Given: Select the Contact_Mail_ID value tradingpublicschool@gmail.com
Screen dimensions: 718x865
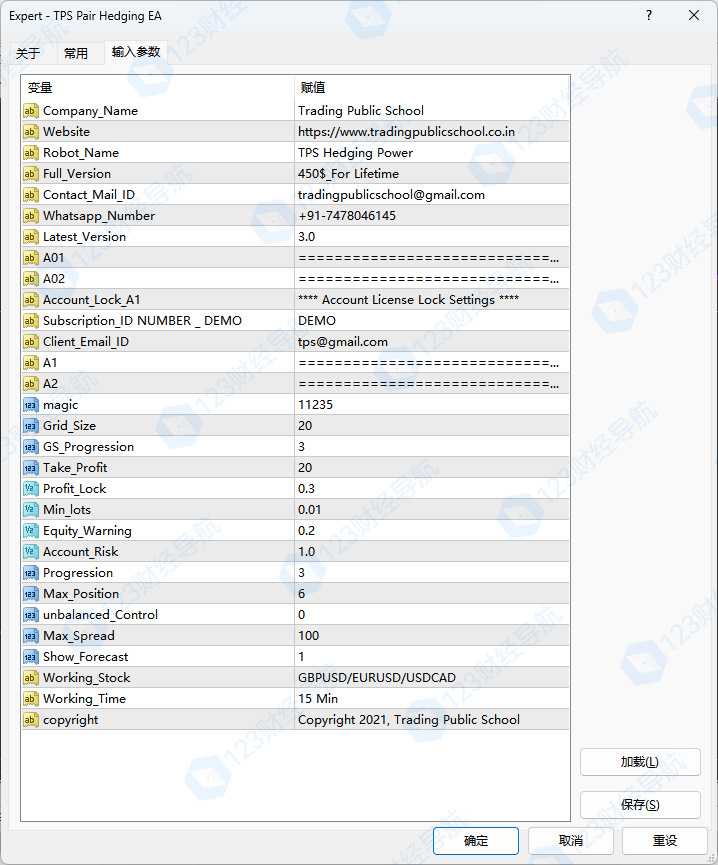Looking at the screenshot, I should pos(392,195).
